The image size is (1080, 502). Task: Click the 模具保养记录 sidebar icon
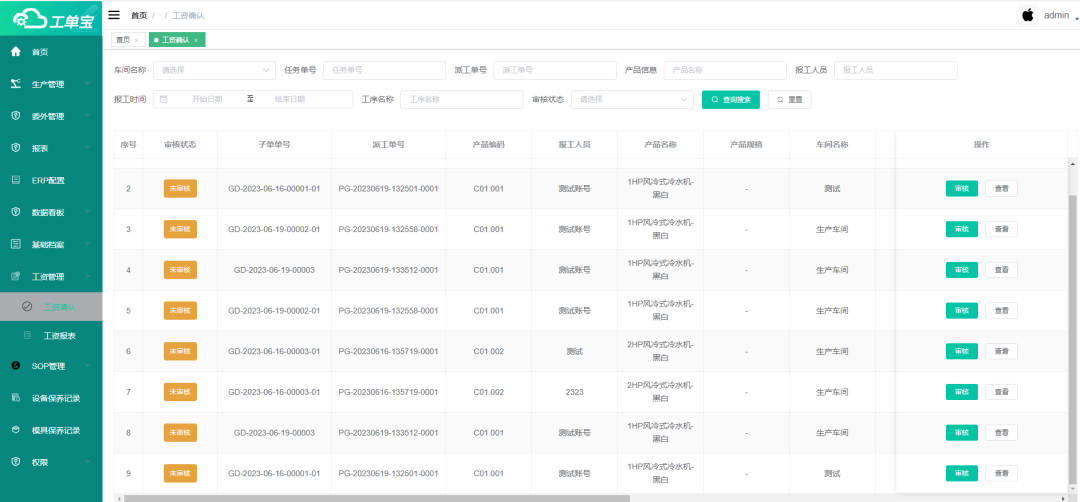[15, 430]
